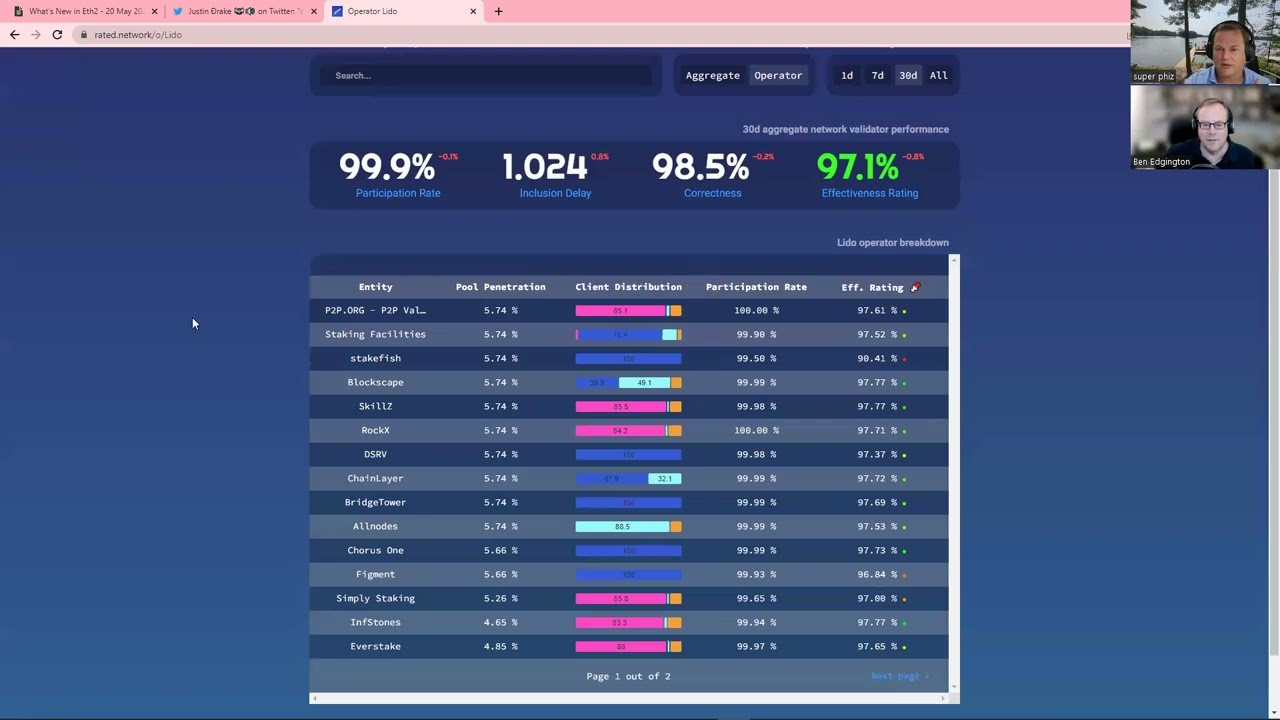This screenshot has height=720, width=1280.
Task: Click Allnodes client distribution bar
Action: (x=628, y=526)
